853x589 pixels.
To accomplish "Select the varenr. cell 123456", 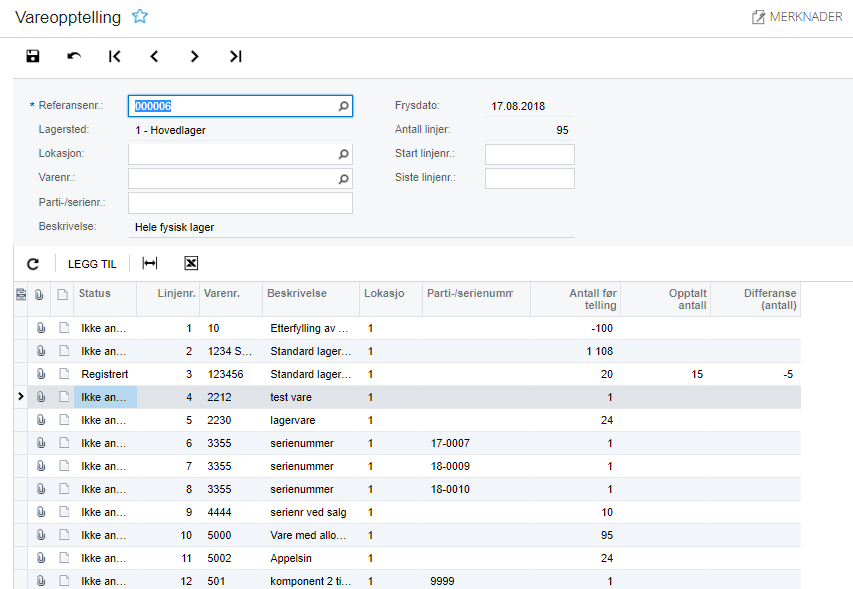I will click(x=231, y=374).
